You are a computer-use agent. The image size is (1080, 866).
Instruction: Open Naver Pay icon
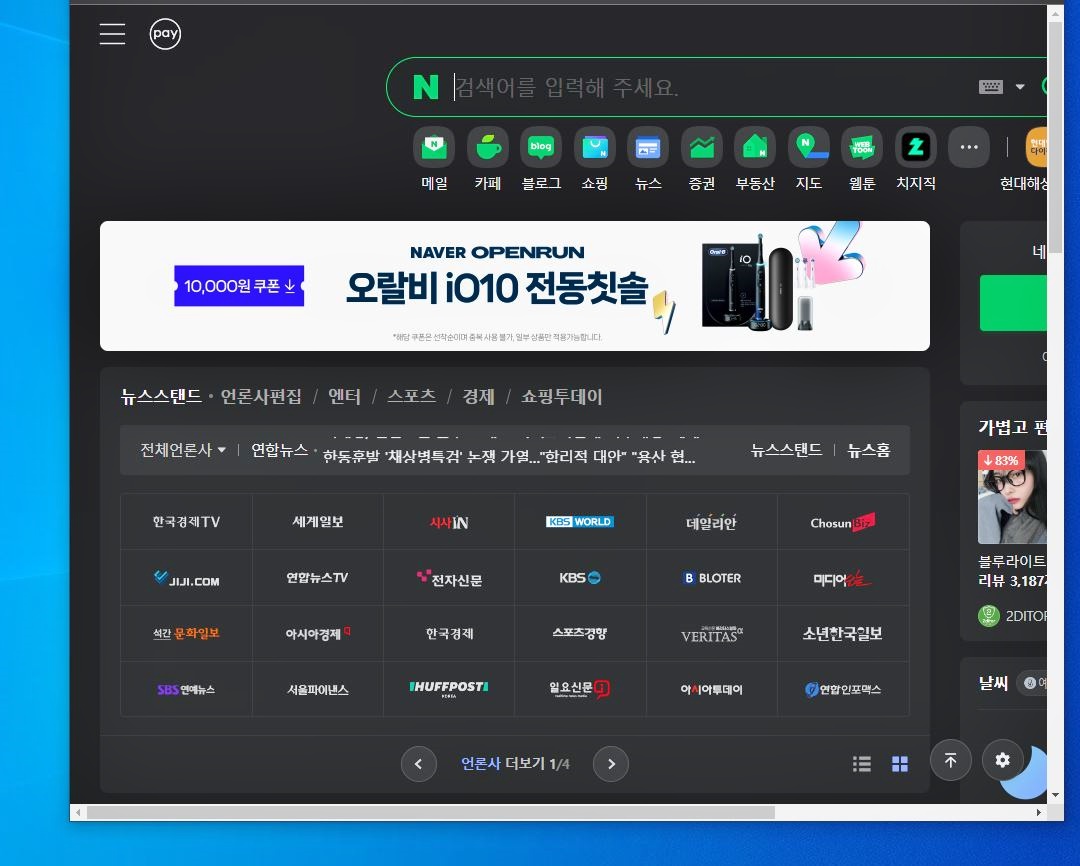(165, 34)
